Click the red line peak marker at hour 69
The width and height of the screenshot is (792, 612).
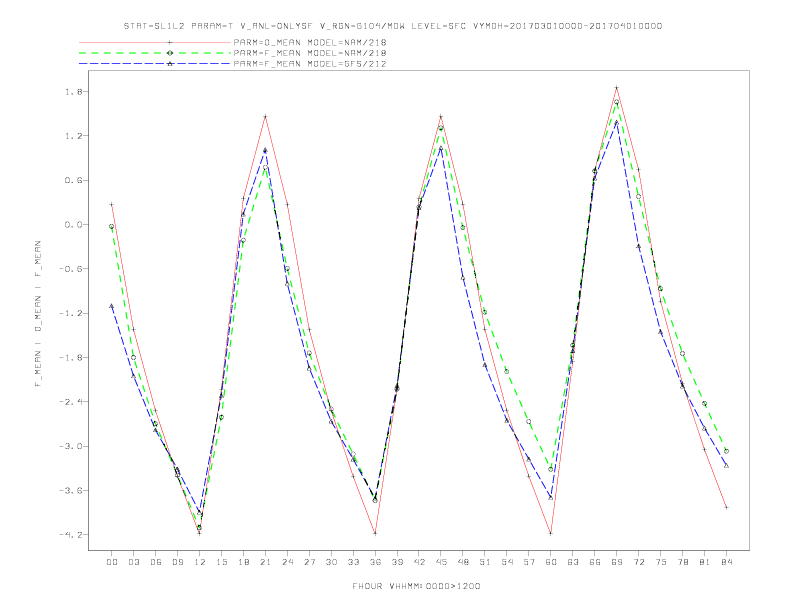617,88
